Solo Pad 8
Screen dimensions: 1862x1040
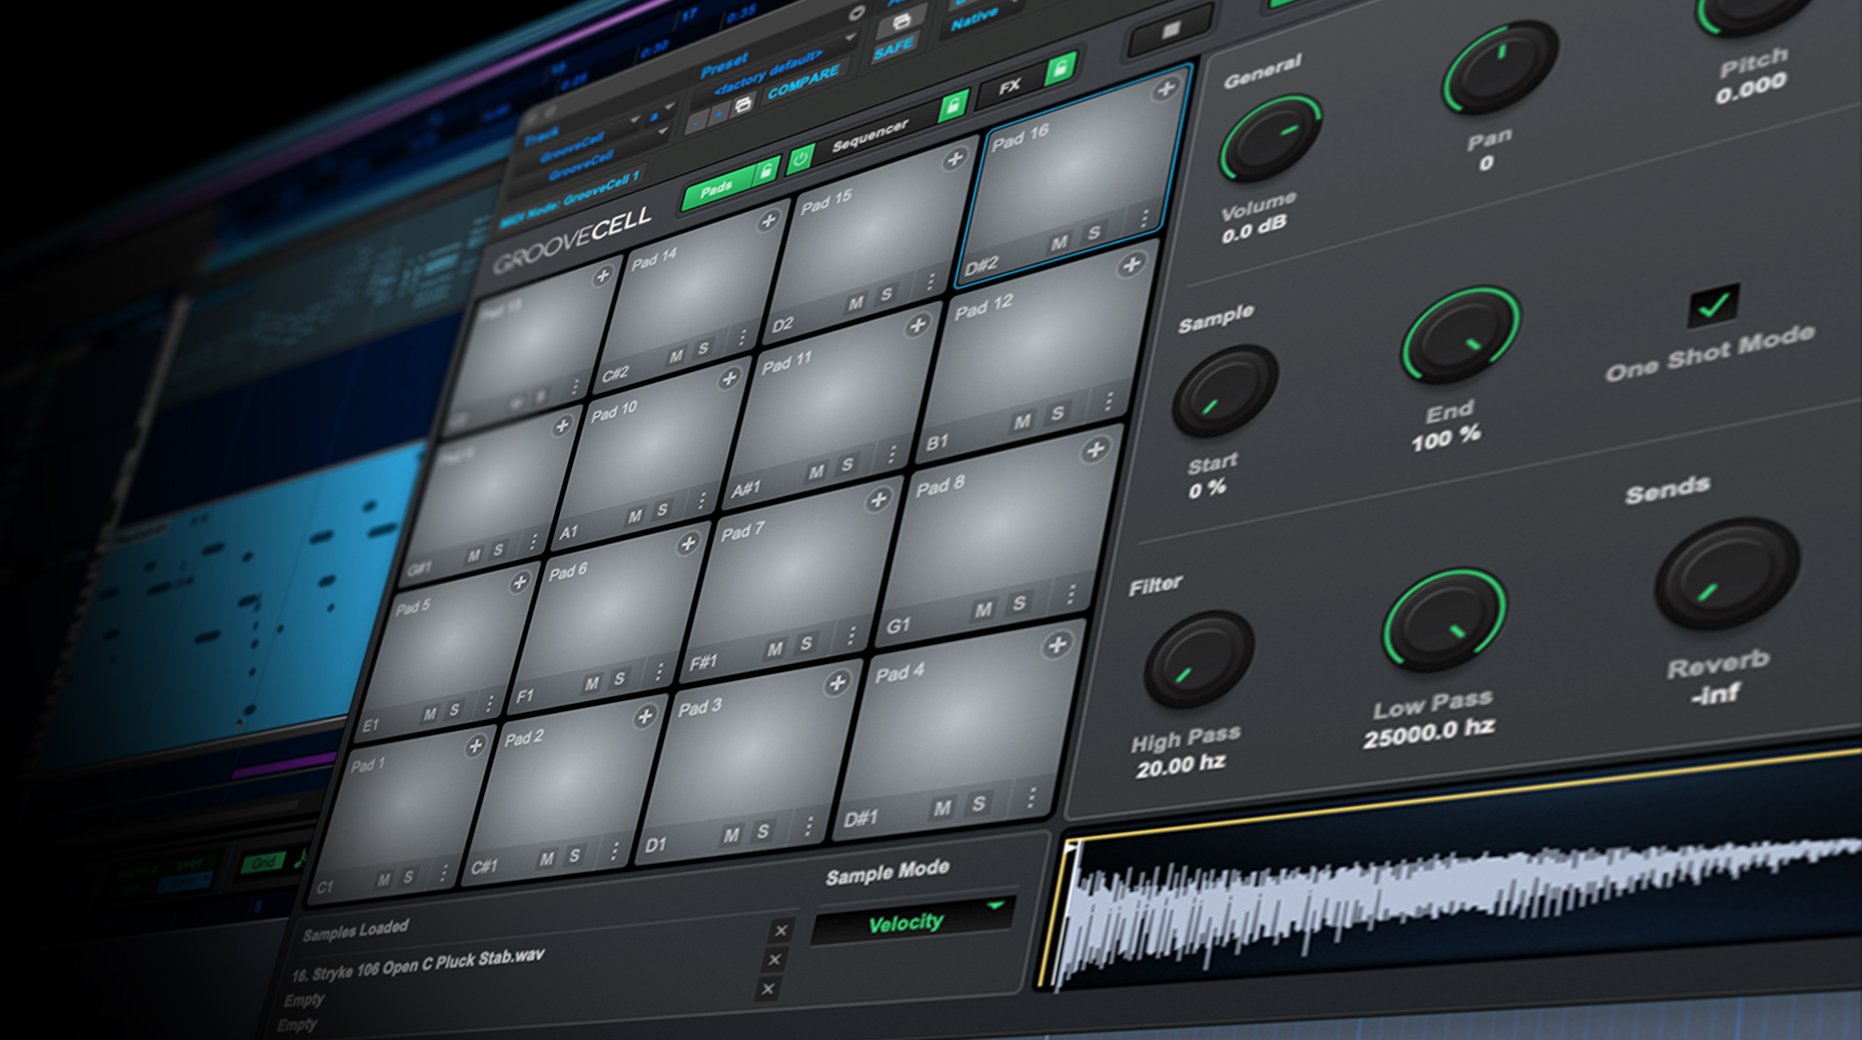click(x=1019, y=603)
